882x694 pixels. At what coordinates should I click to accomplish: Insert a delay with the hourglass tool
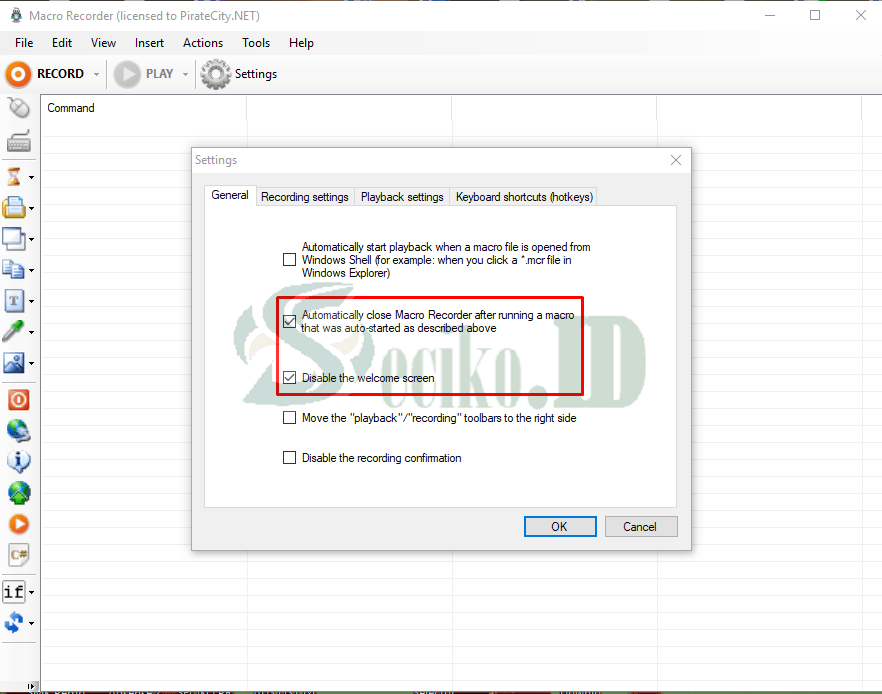[14, 176]
